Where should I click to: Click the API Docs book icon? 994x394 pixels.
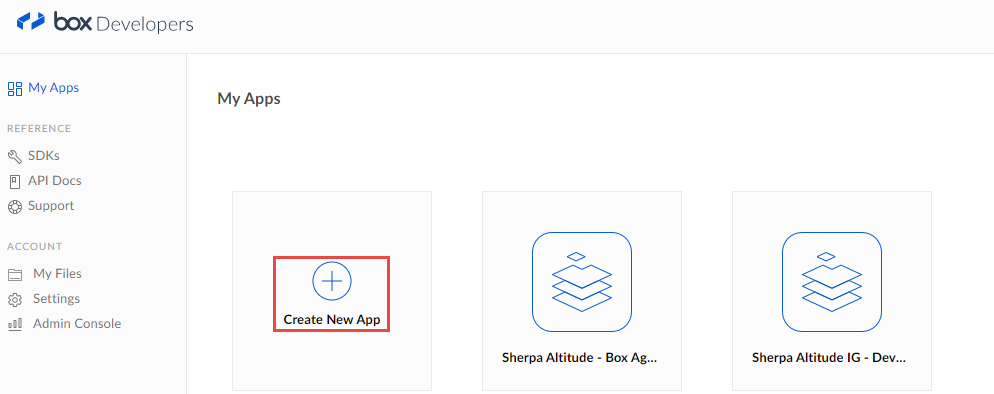(x=15, y=181)
